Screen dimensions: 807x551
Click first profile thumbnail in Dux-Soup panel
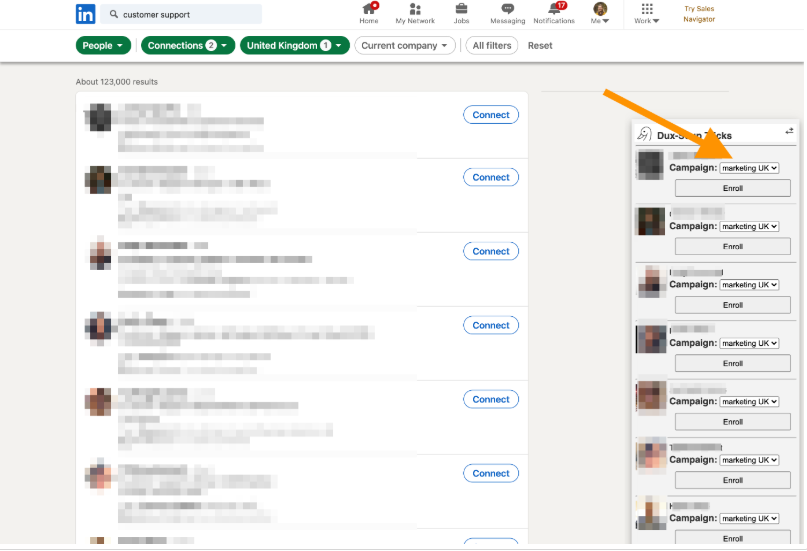651,165
